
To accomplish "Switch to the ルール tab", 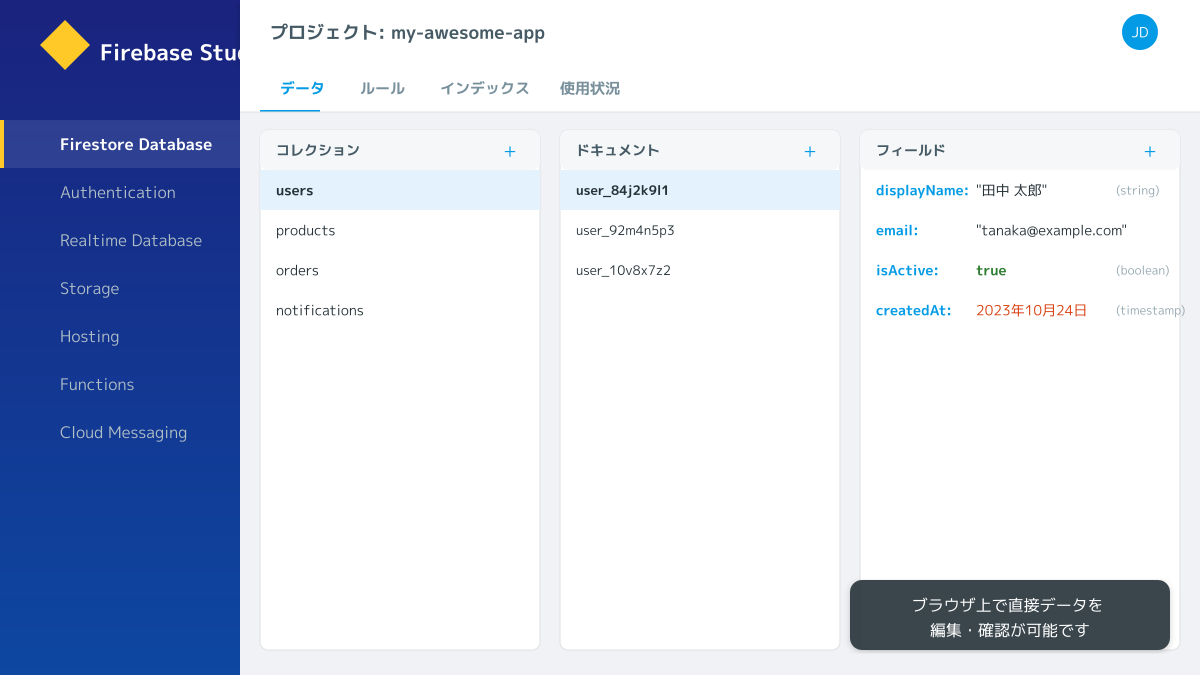I will pos(382,88).
